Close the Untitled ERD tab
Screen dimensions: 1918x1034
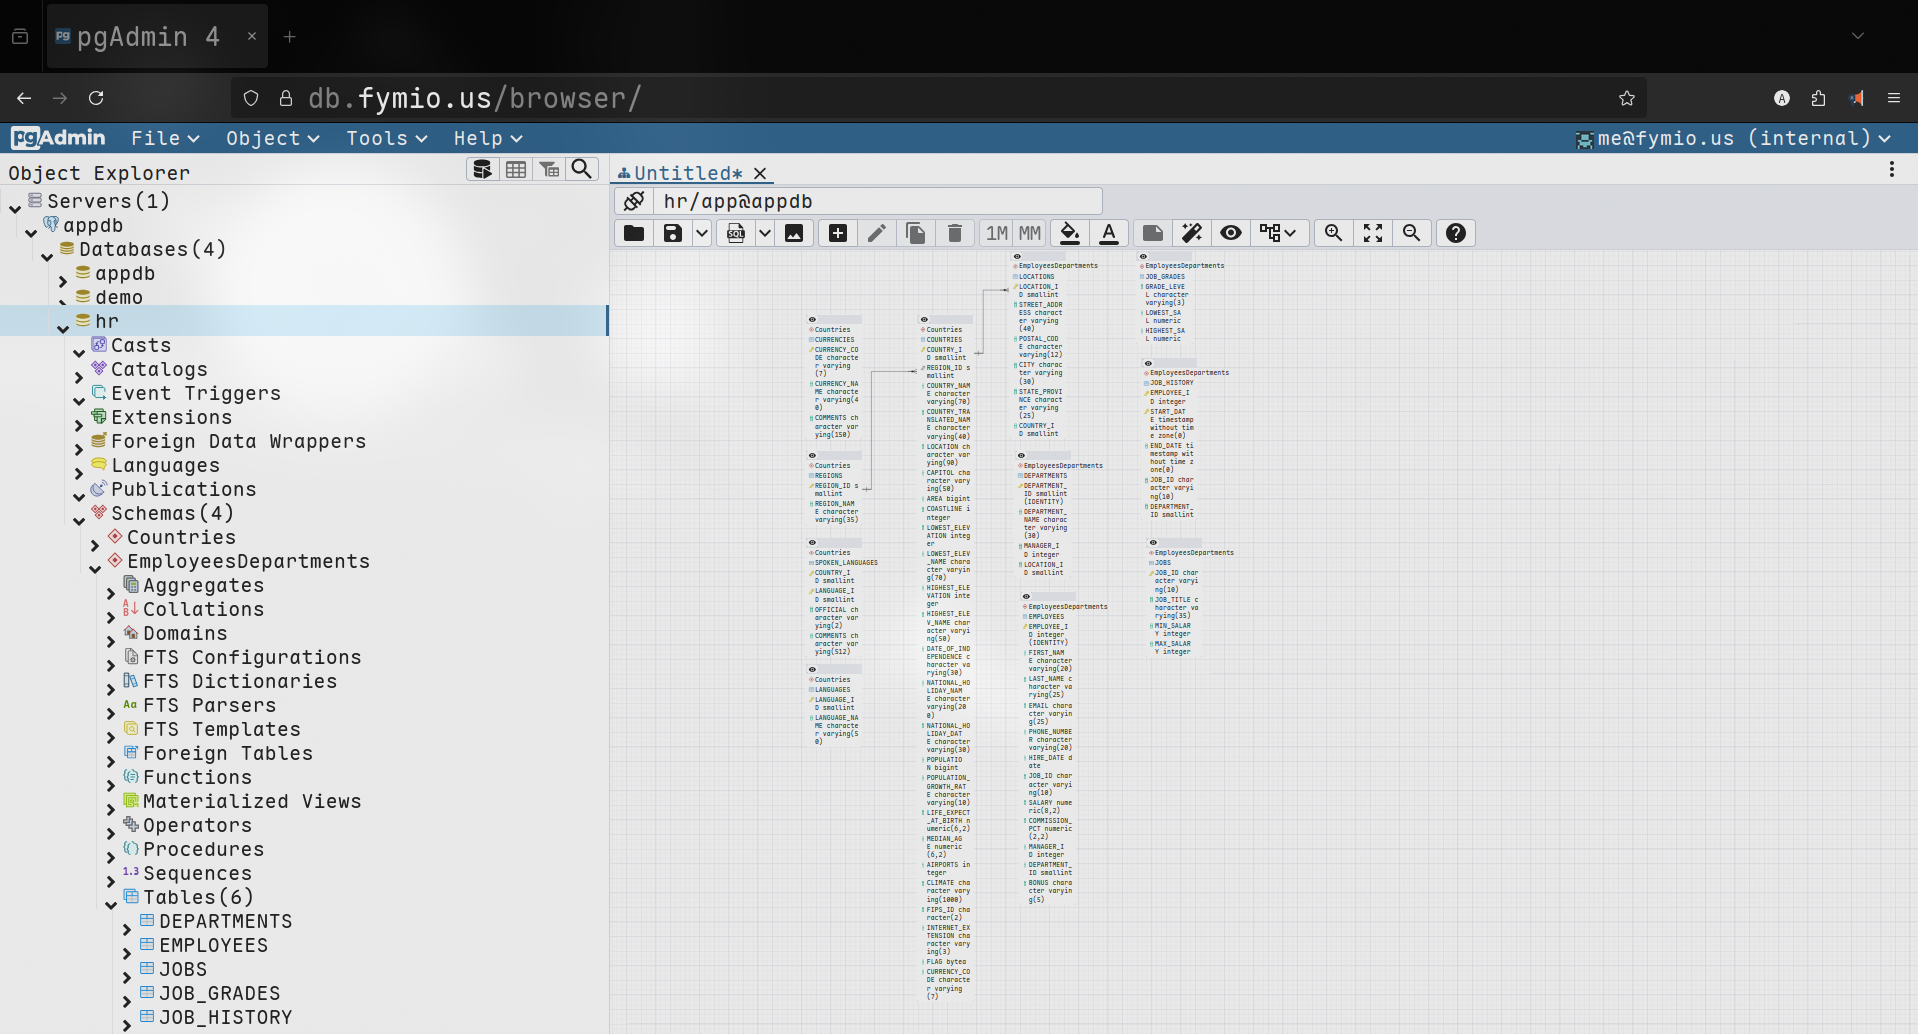(760, 173)
